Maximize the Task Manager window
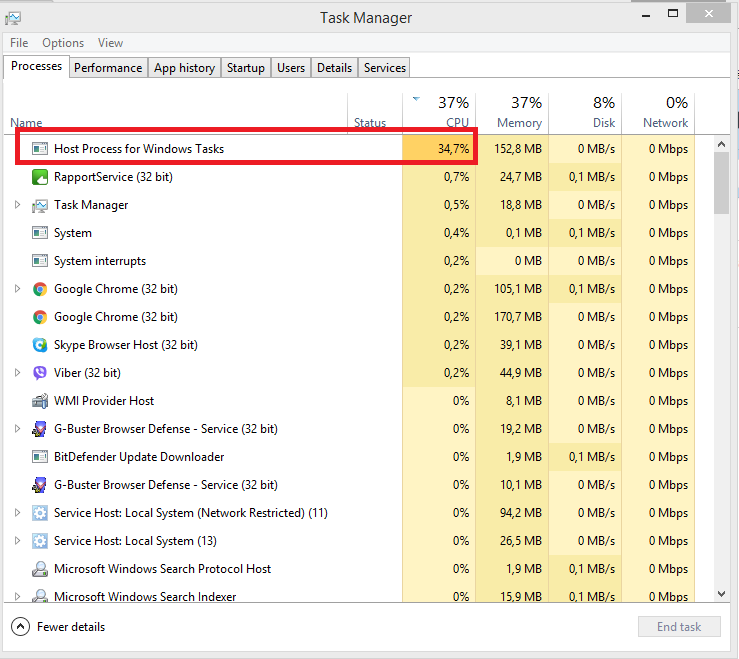 (673, 14)
